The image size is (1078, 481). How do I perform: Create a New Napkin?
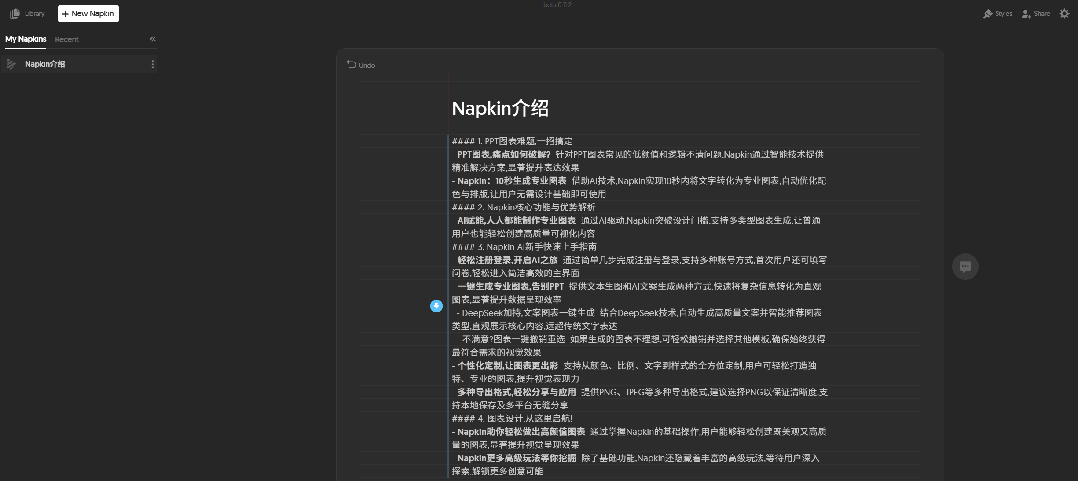88,14
